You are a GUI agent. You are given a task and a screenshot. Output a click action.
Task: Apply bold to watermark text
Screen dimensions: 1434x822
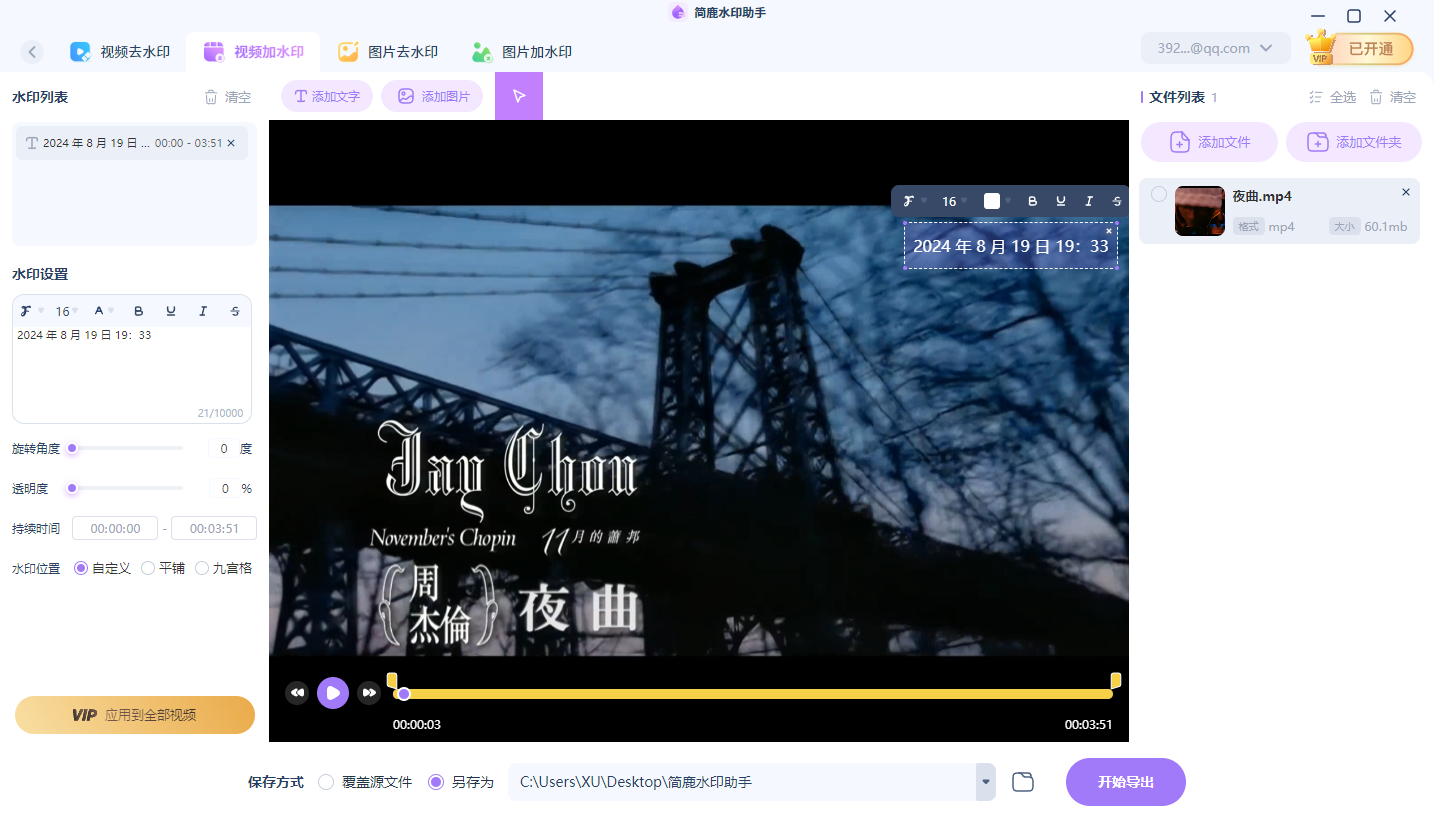(139, 311)
